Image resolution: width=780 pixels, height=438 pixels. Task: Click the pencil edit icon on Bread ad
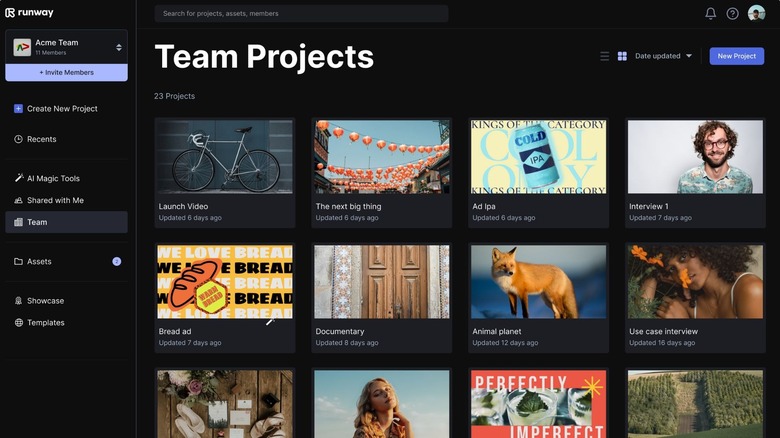pyautogui.click(x=270, y=322)
